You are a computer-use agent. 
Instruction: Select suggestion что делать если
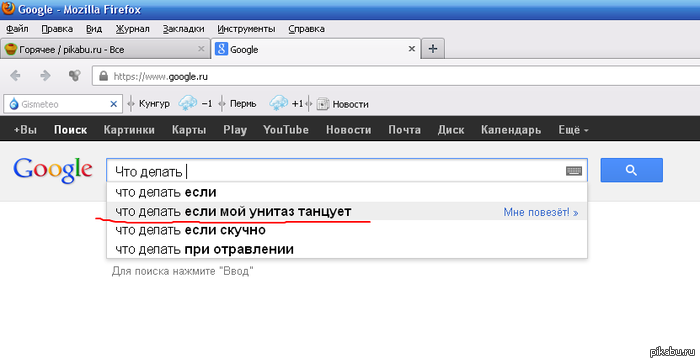tap(347, 192)
